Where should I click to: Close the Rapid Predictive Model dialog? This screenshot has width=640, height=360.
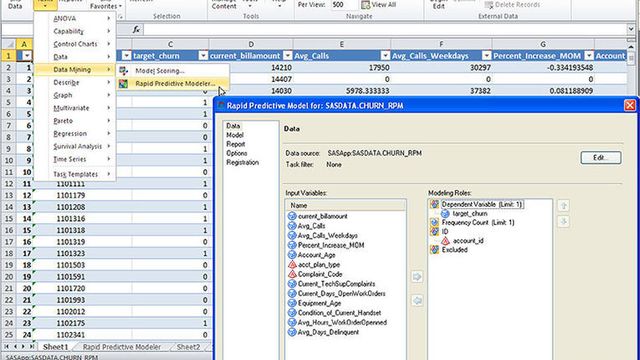(x=630, y=105)
